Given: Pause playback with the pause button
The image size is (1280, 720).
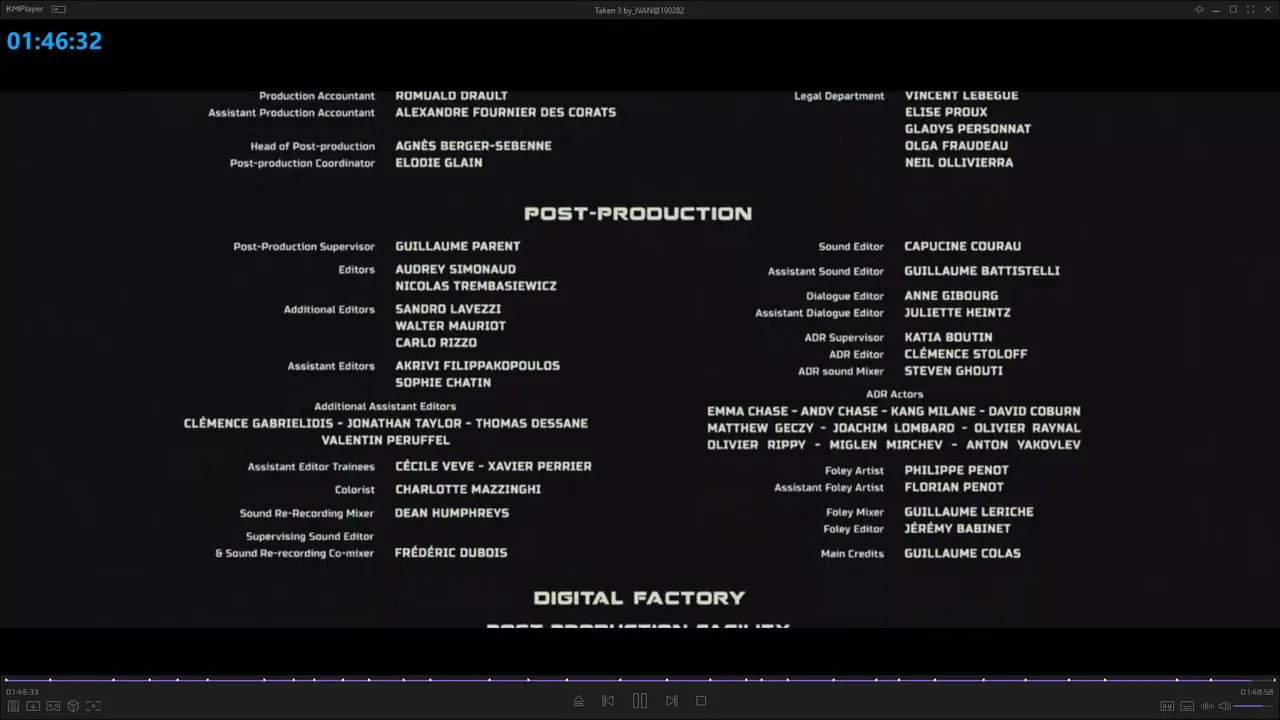Looking at the screenshot, I should (640, 701).
